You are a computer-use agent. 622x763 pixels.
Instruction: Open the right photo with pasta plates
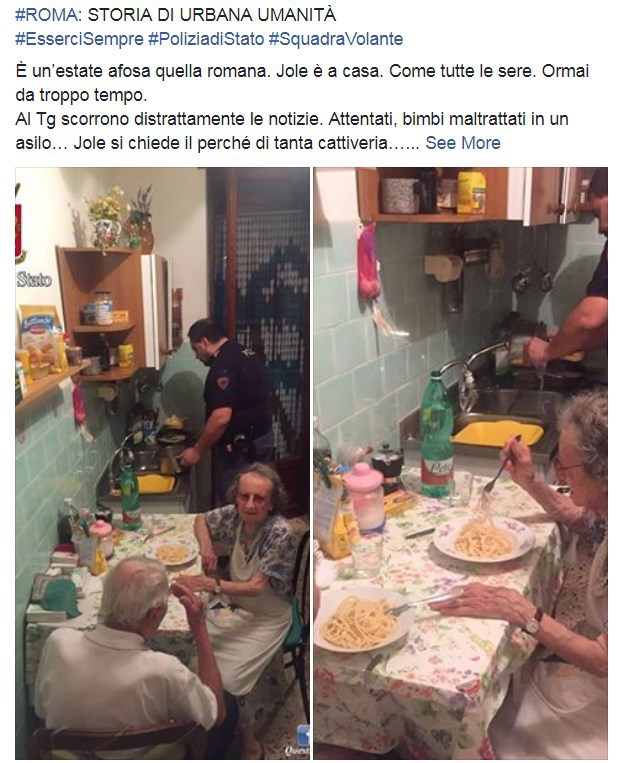pyautogui.click(x=460, y=463)
